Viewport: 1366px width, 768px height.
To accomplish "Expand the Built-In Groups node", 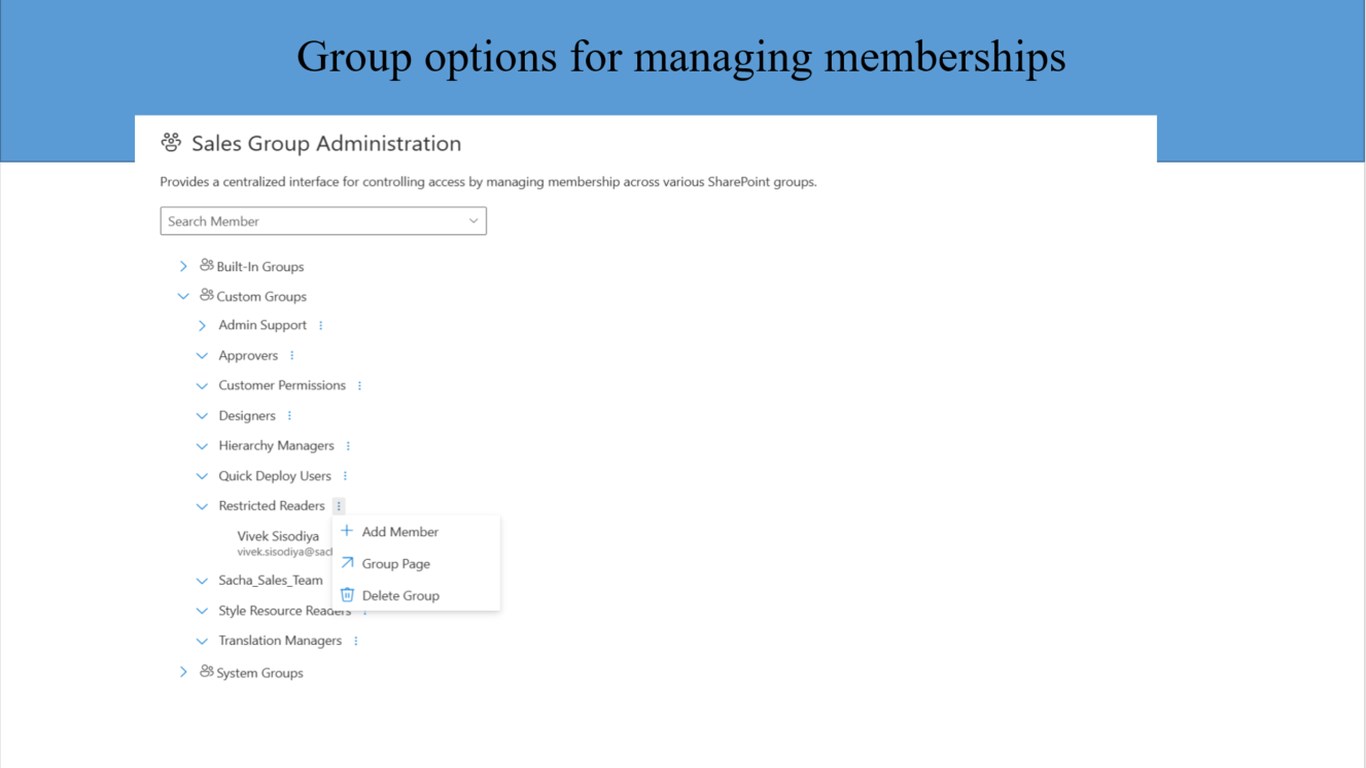I will (x=183, y=266).
